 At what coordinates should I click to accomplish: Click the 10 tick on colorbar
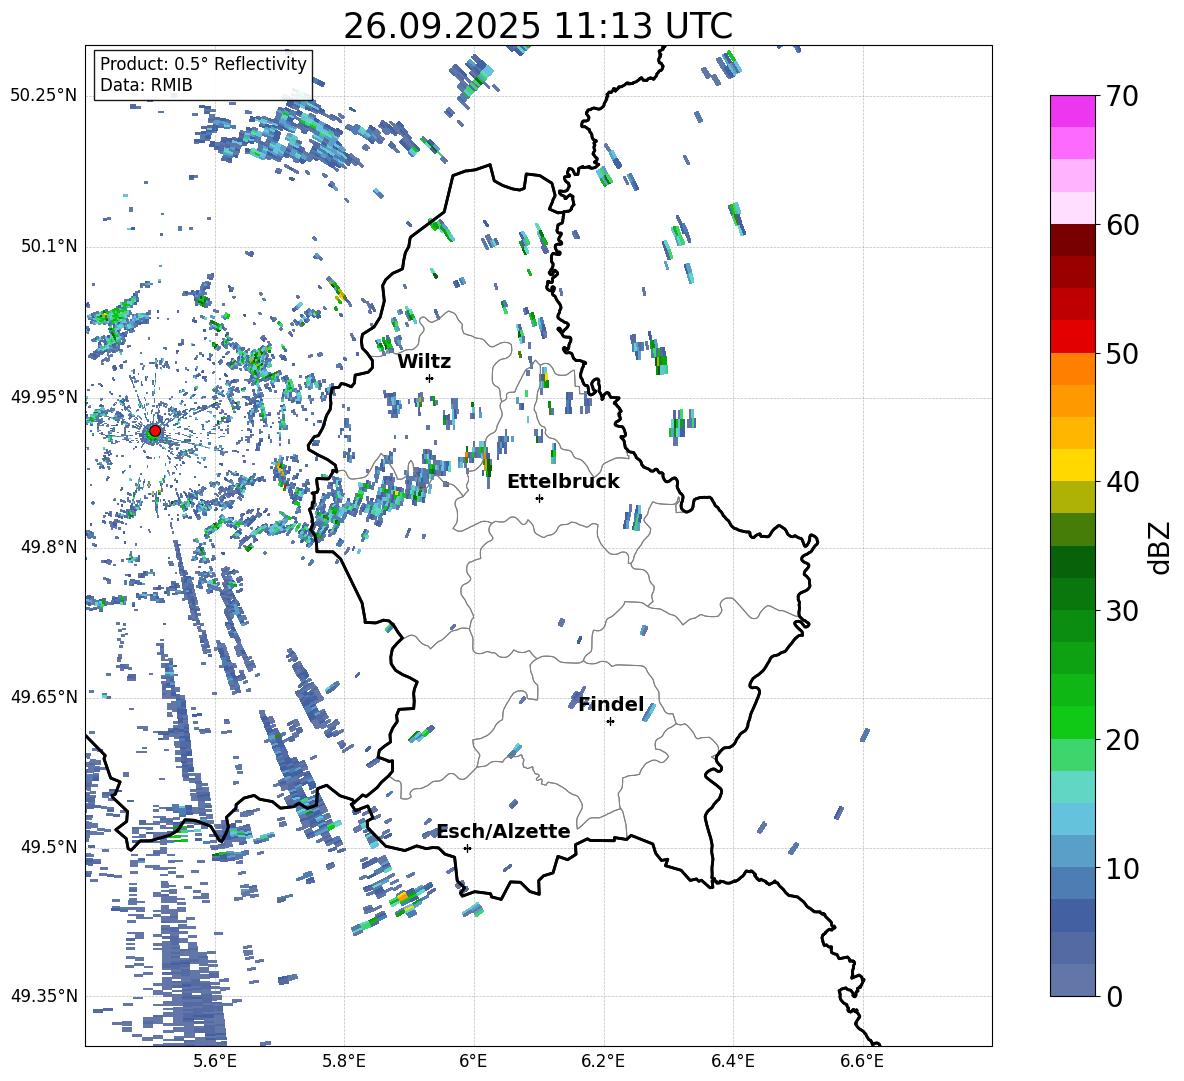click(1122, 868)
